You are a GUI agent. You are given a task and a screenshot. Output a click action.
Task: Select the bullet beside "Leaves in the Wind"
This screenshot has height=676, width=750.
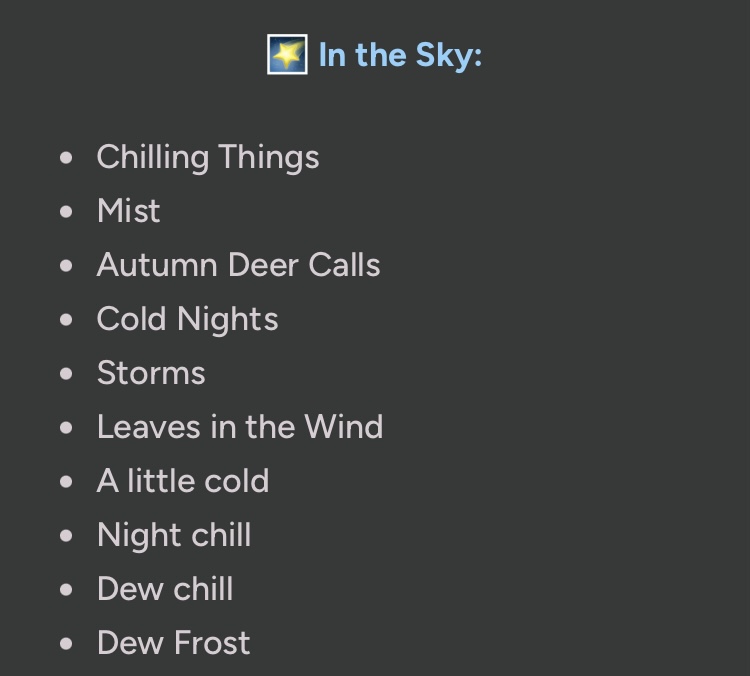pyautogui.click(x=67, y=428)
